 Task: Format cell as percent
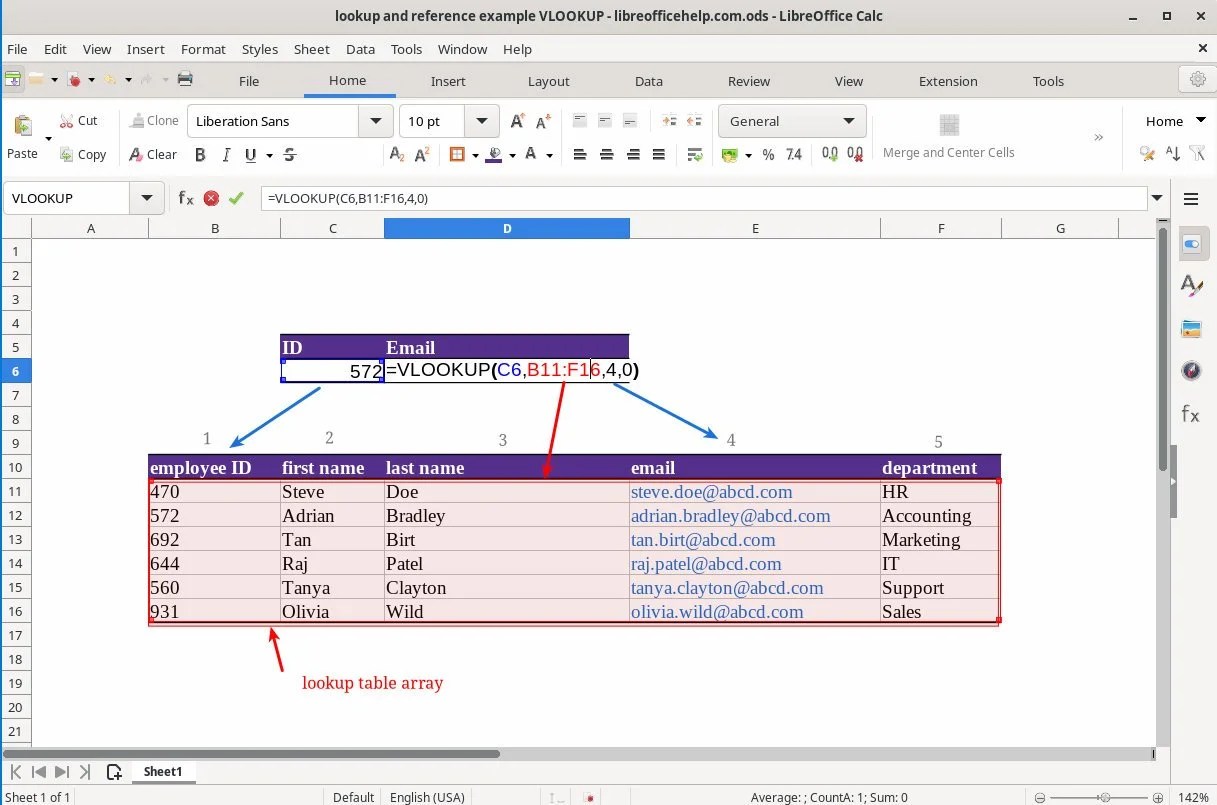(768, 154)
